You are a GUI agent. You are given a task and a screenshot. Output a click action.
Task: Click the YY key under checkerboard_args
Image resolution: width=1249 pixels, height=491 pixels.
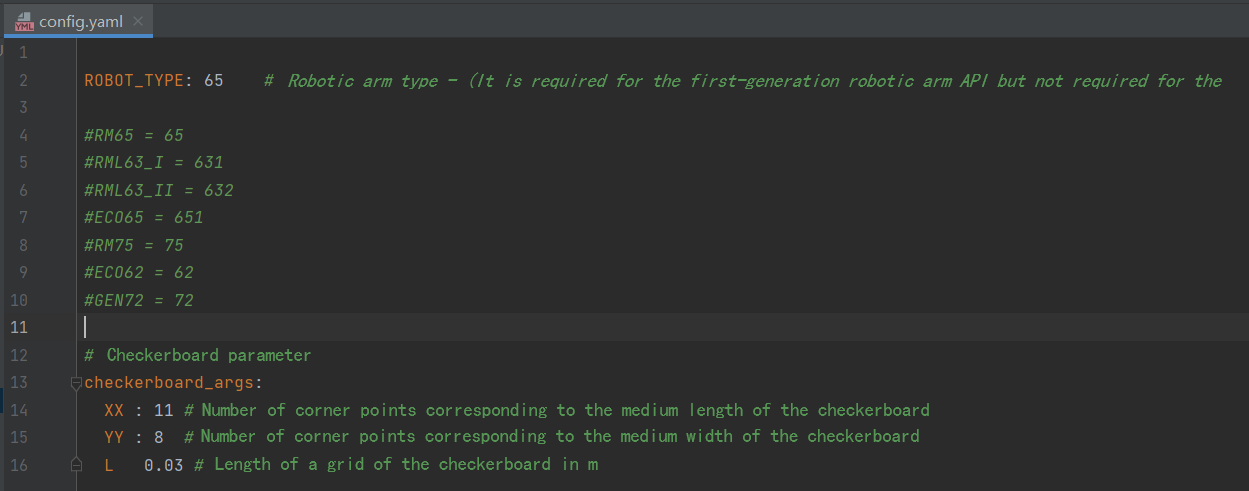pyautogui.click(x=114, y=437)
